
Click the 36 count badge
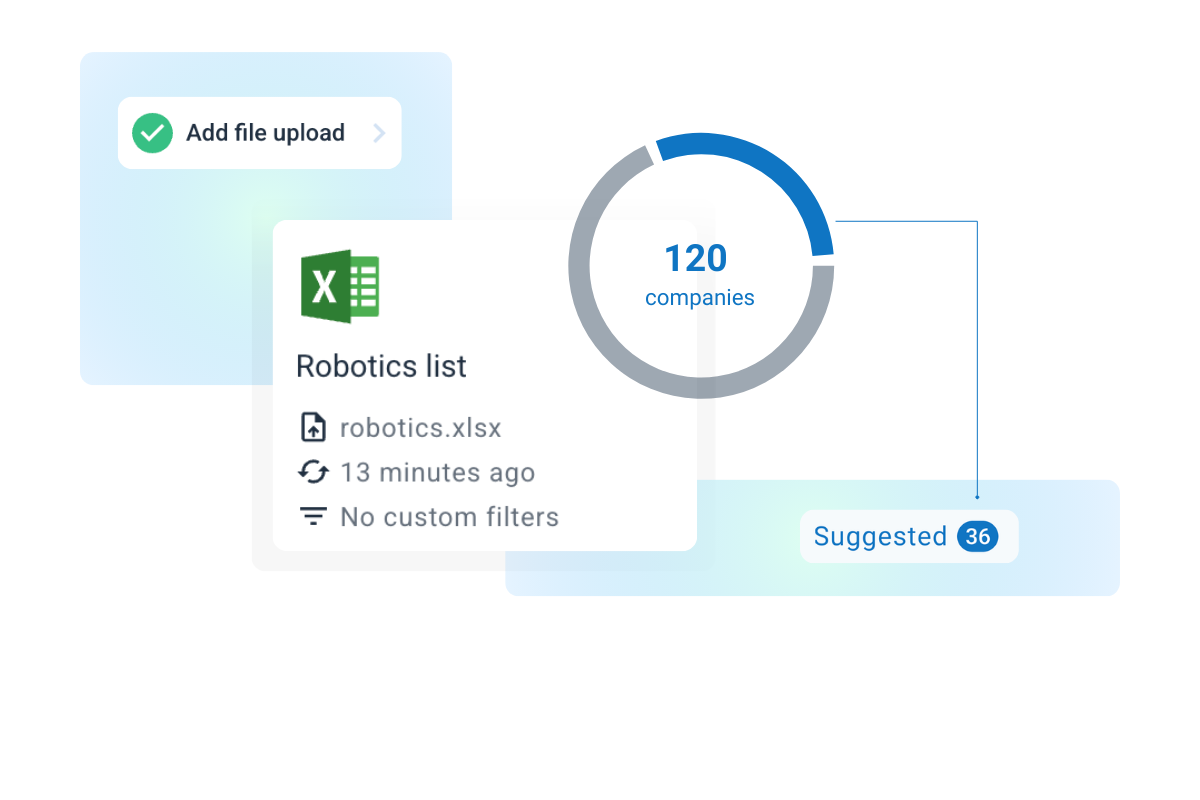(x=977, y=537)
